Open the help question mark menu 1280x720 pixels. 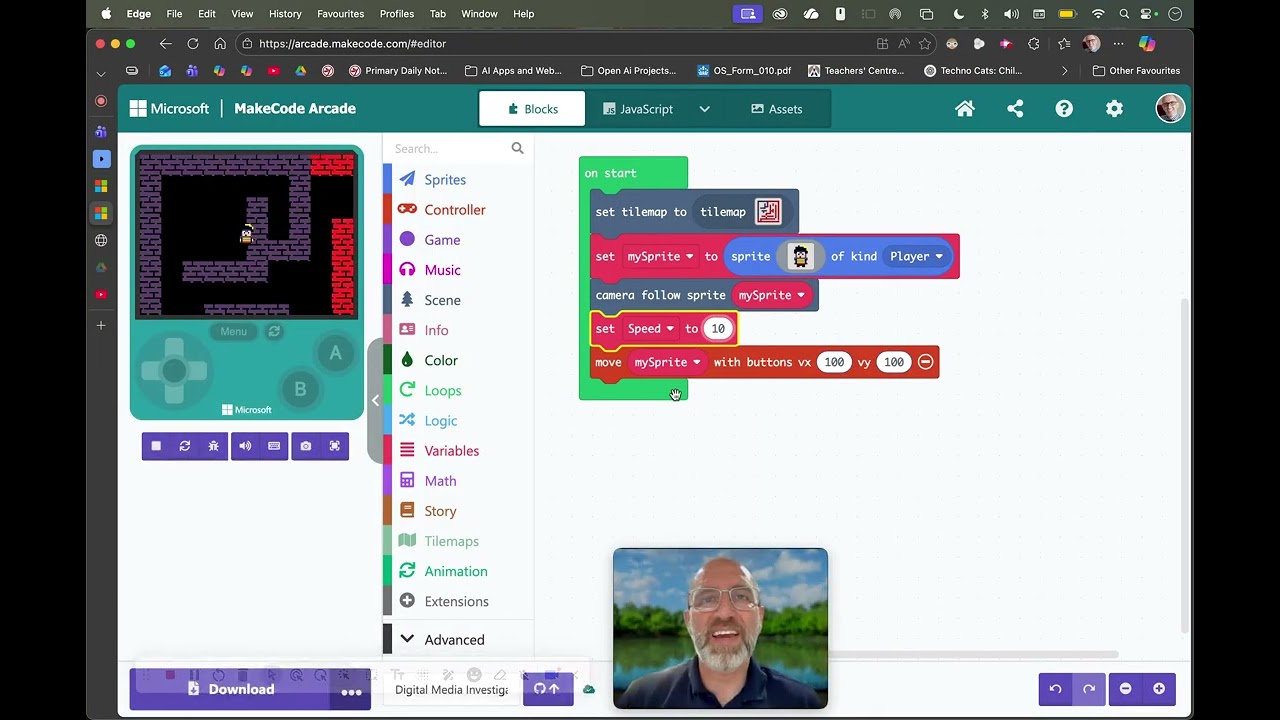pos(1064,109)
